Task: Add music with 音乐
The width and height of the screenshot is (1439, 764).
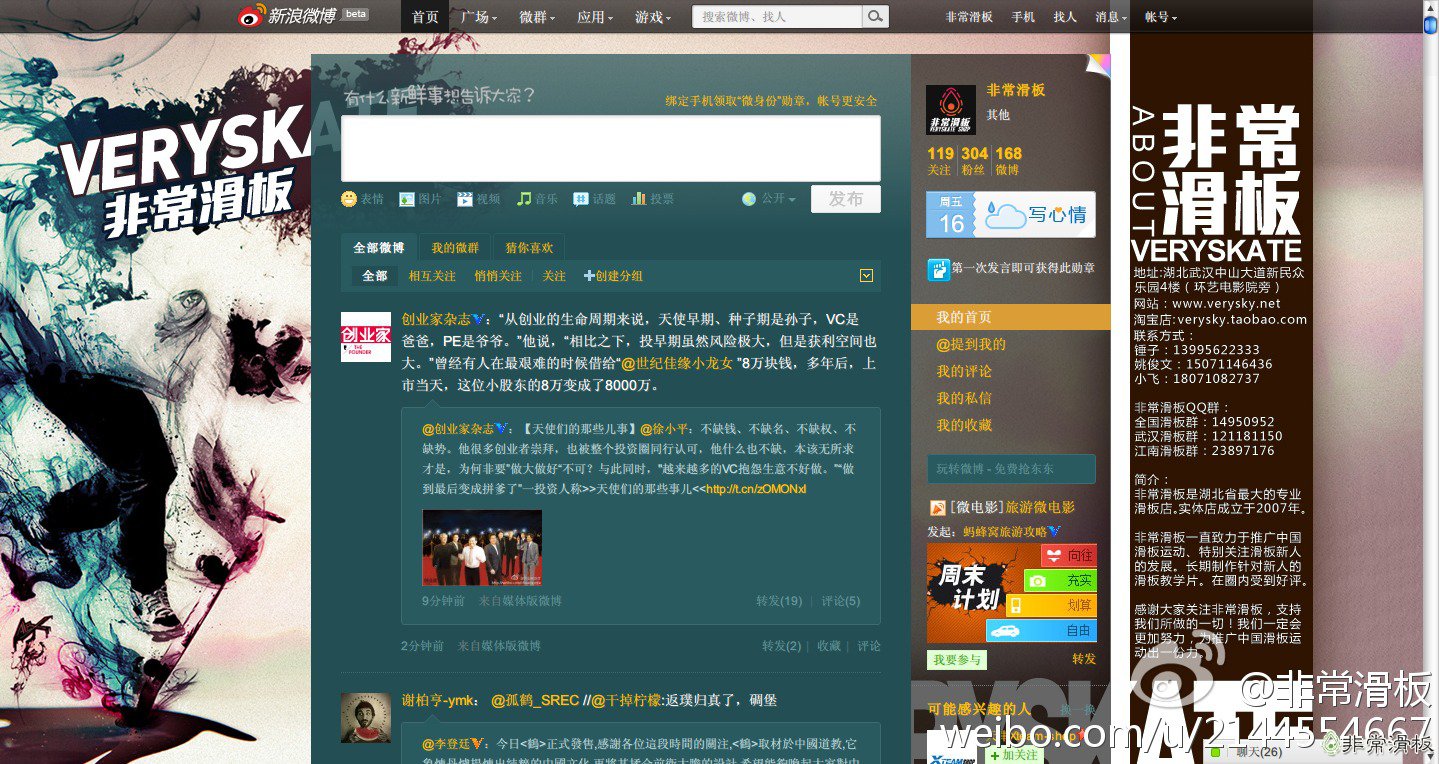Action: click(x=537, y=199)
